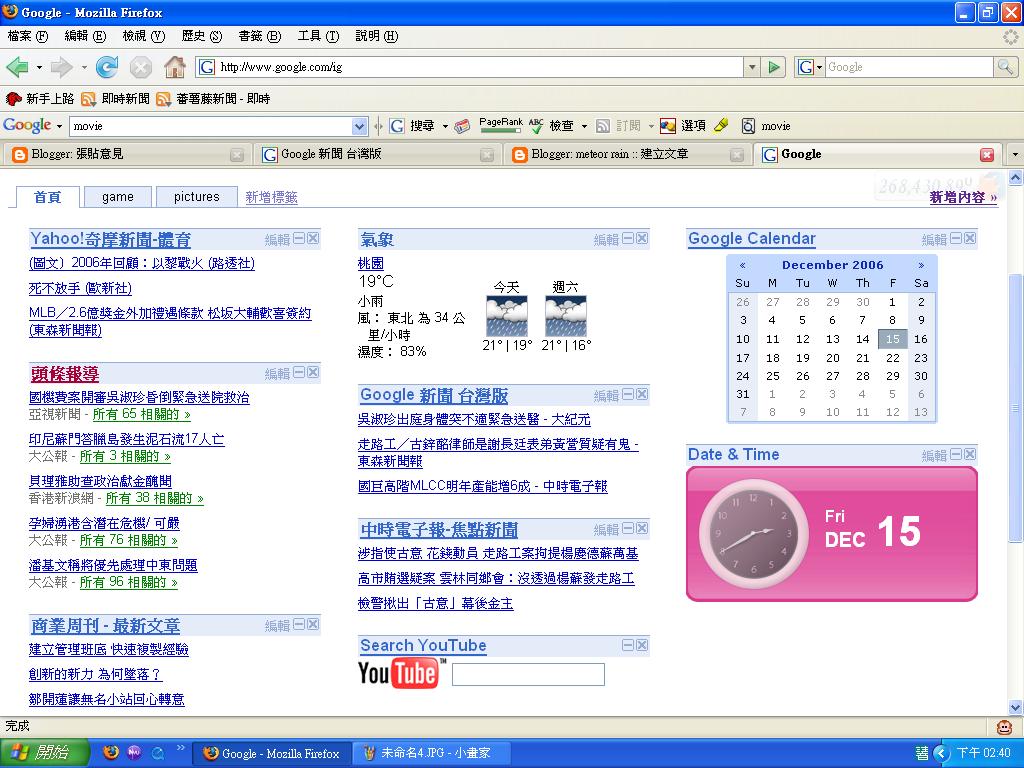
Task: Open the 檔案 menu
Action: 27,36
